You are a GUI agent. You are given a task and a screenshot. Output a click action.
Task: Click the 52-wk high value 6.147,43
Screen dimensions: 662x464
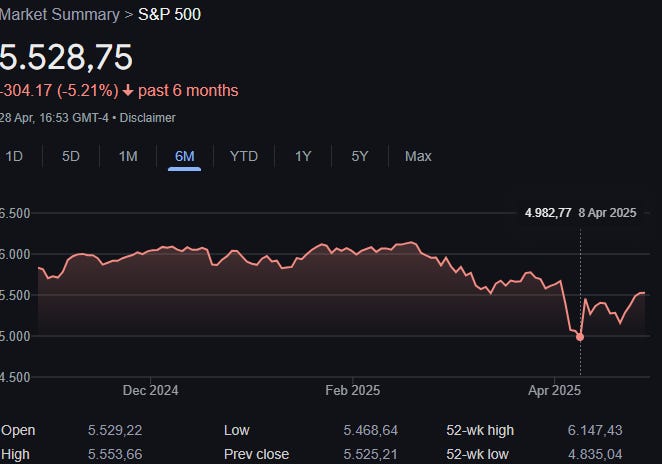(x=595, y=430)
